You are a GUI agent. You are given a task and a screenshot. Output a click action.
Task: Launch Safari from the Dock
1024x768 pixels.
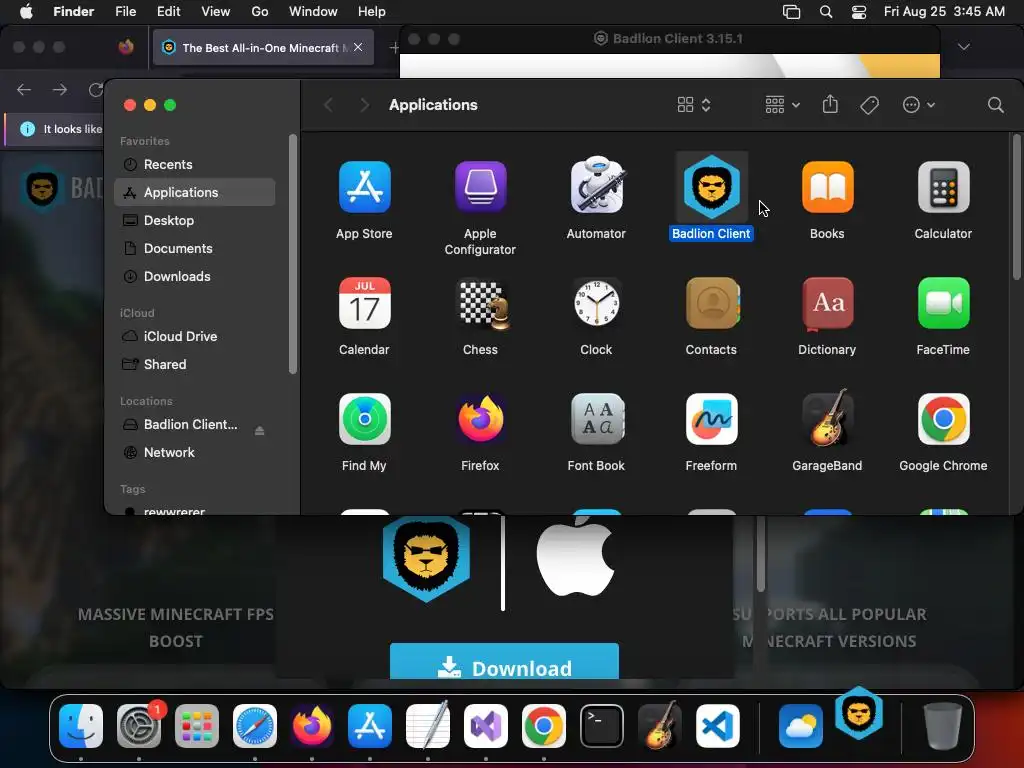[255, 726]
